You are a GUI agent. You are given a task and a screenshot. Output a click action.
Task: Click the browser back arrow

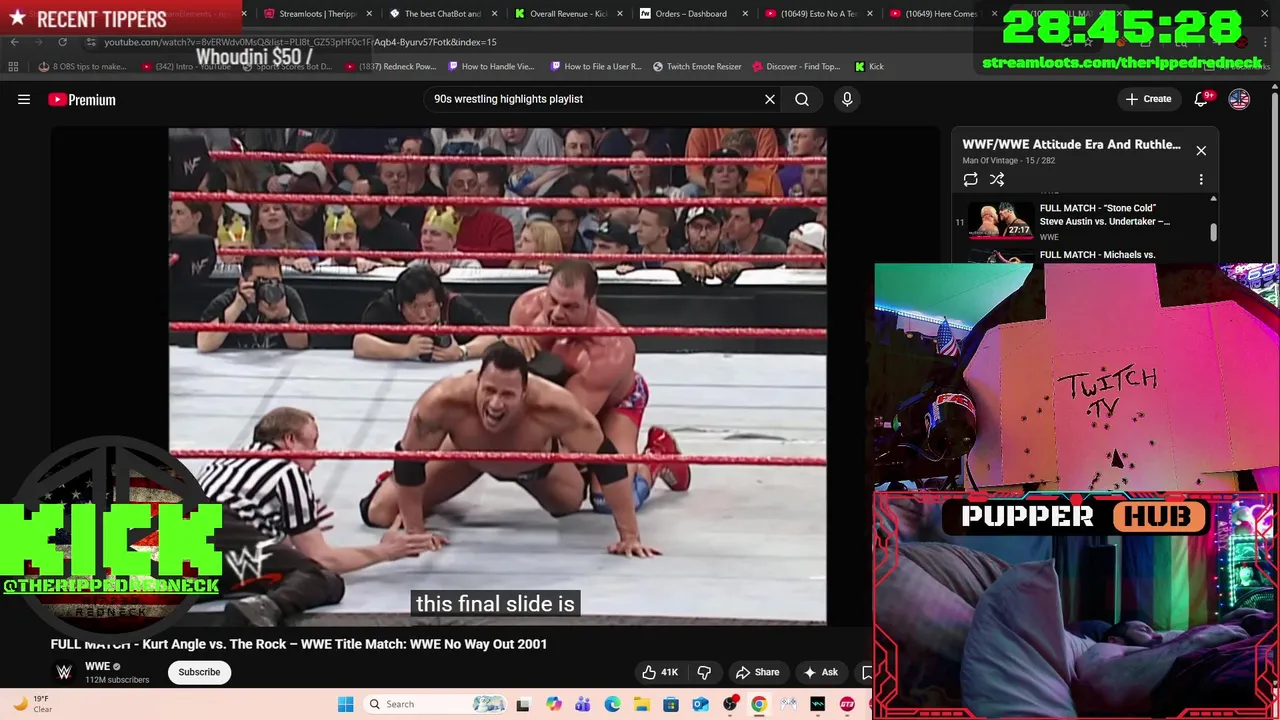click(14, 42)
